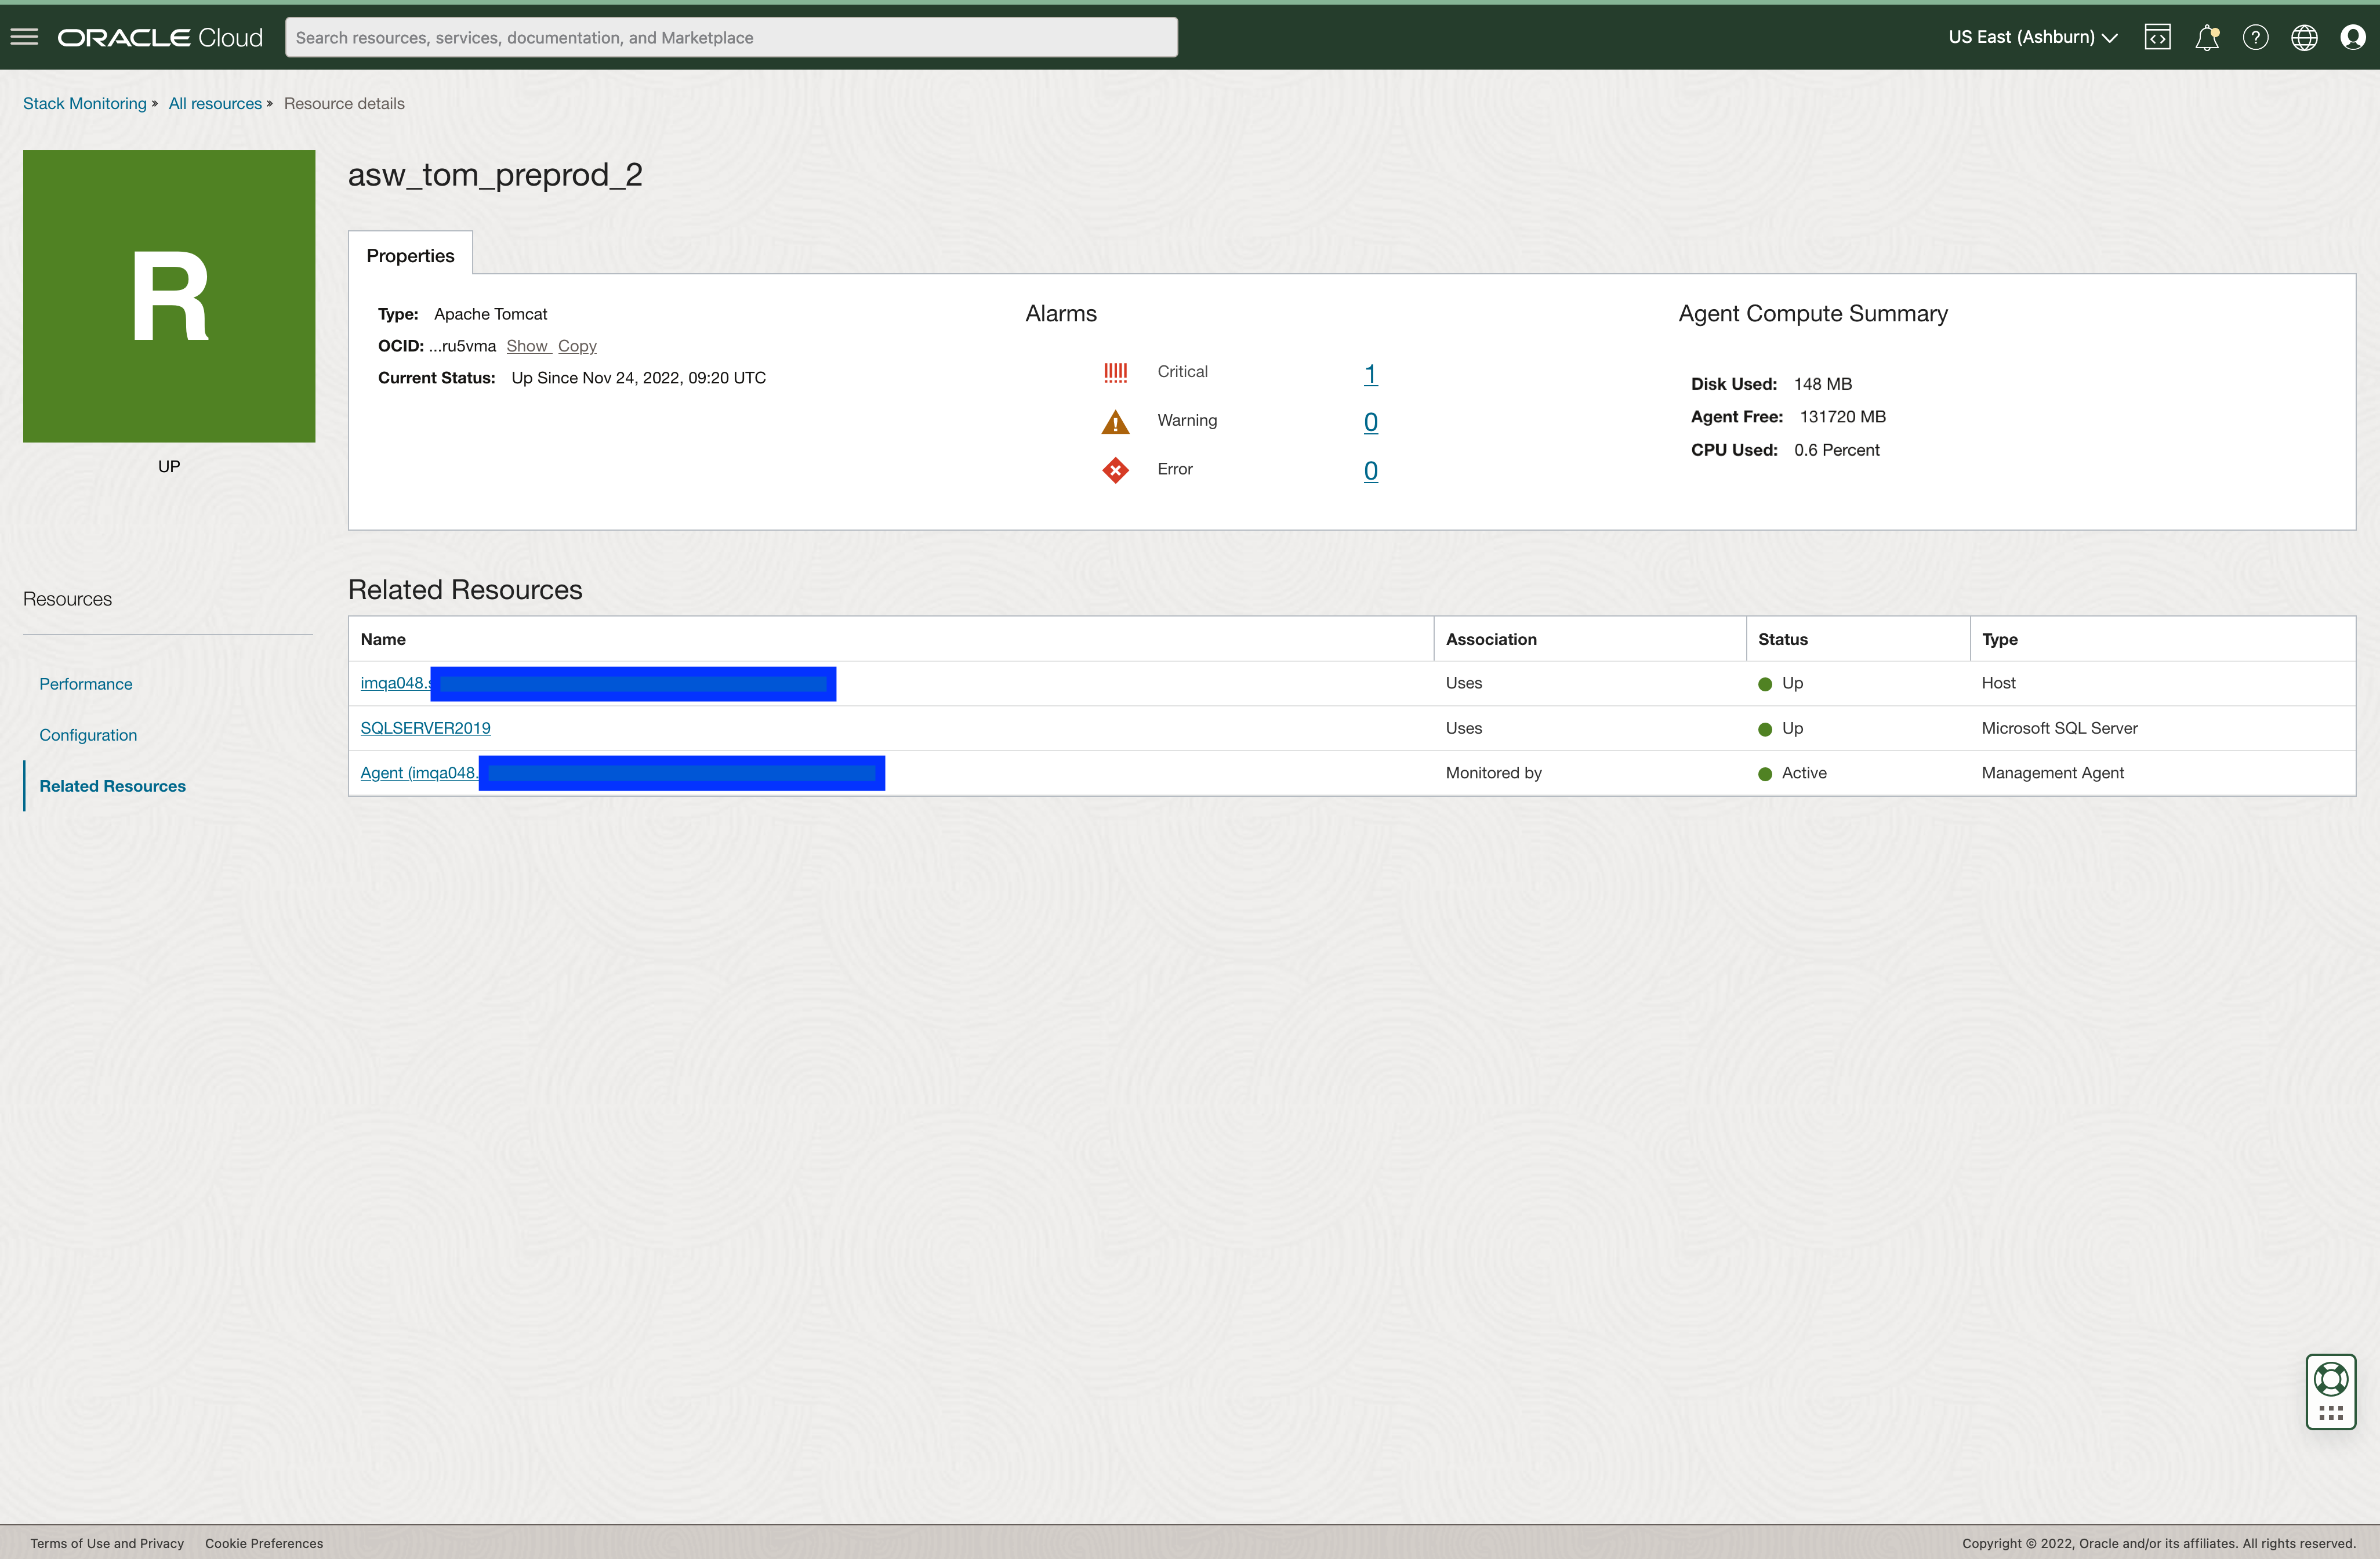Select Related Resources in the sidebar

tap(112, 786)
